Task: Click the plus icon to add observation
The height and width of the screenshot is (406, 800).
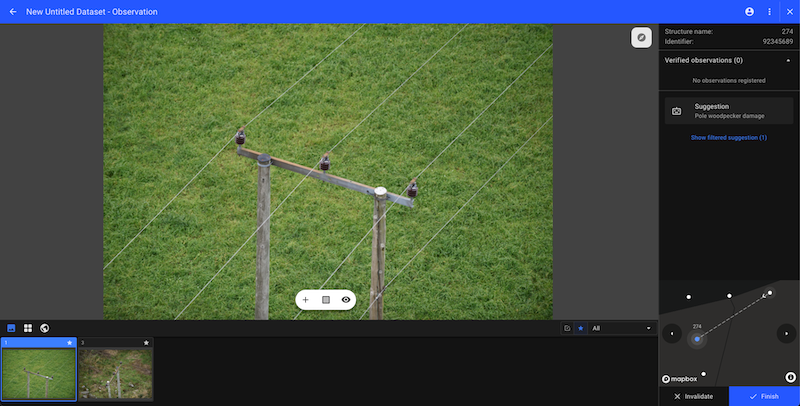Action: click(306, 300)
